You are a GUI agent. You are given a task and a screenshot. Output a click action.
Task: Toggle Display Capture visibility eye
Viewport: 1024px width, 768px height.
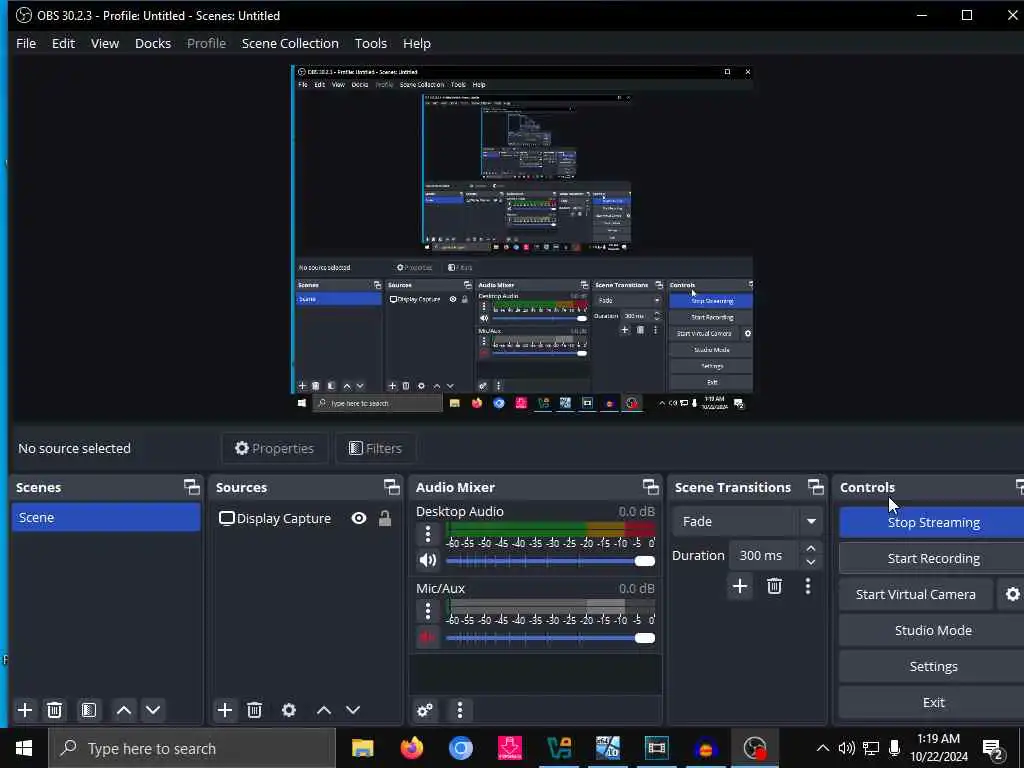[x=359, y=519]
